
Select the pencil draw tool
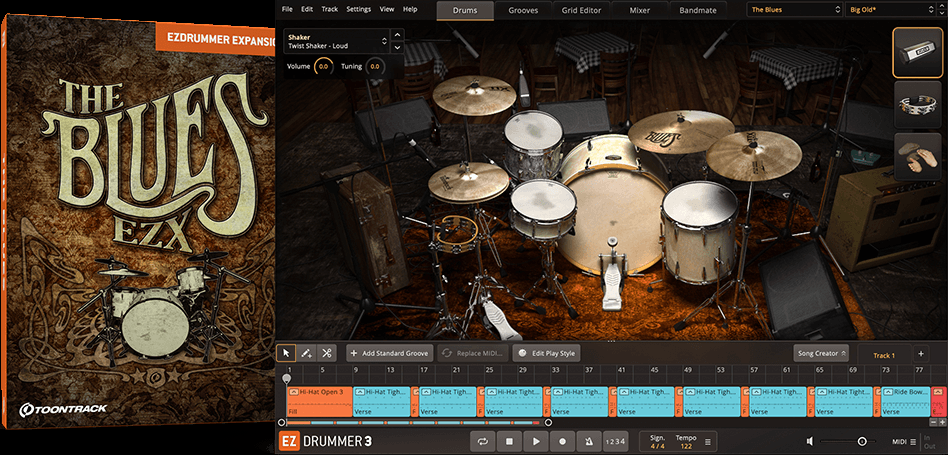[307, 353]
